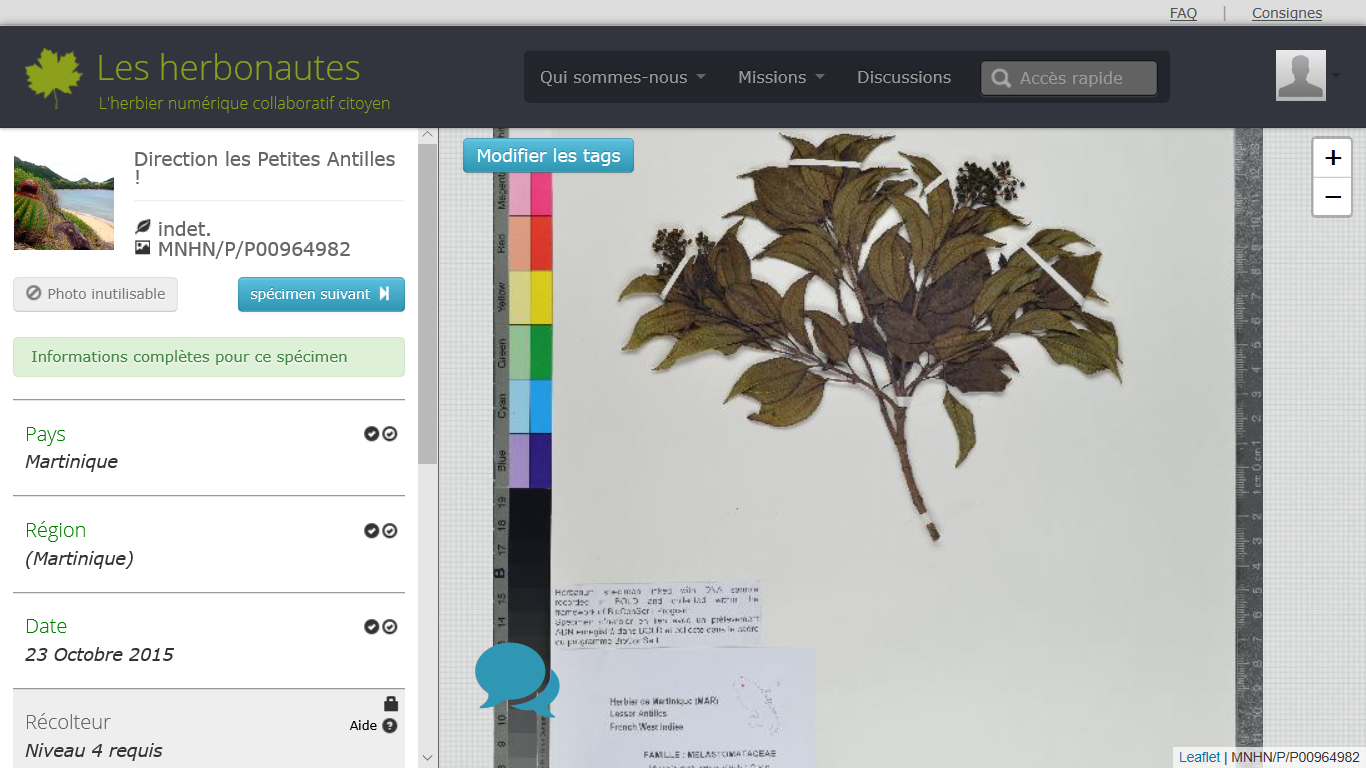Zoom out of the specimen image
The height and width of the screenshot is (768, 1366).
coord(1332,197)
